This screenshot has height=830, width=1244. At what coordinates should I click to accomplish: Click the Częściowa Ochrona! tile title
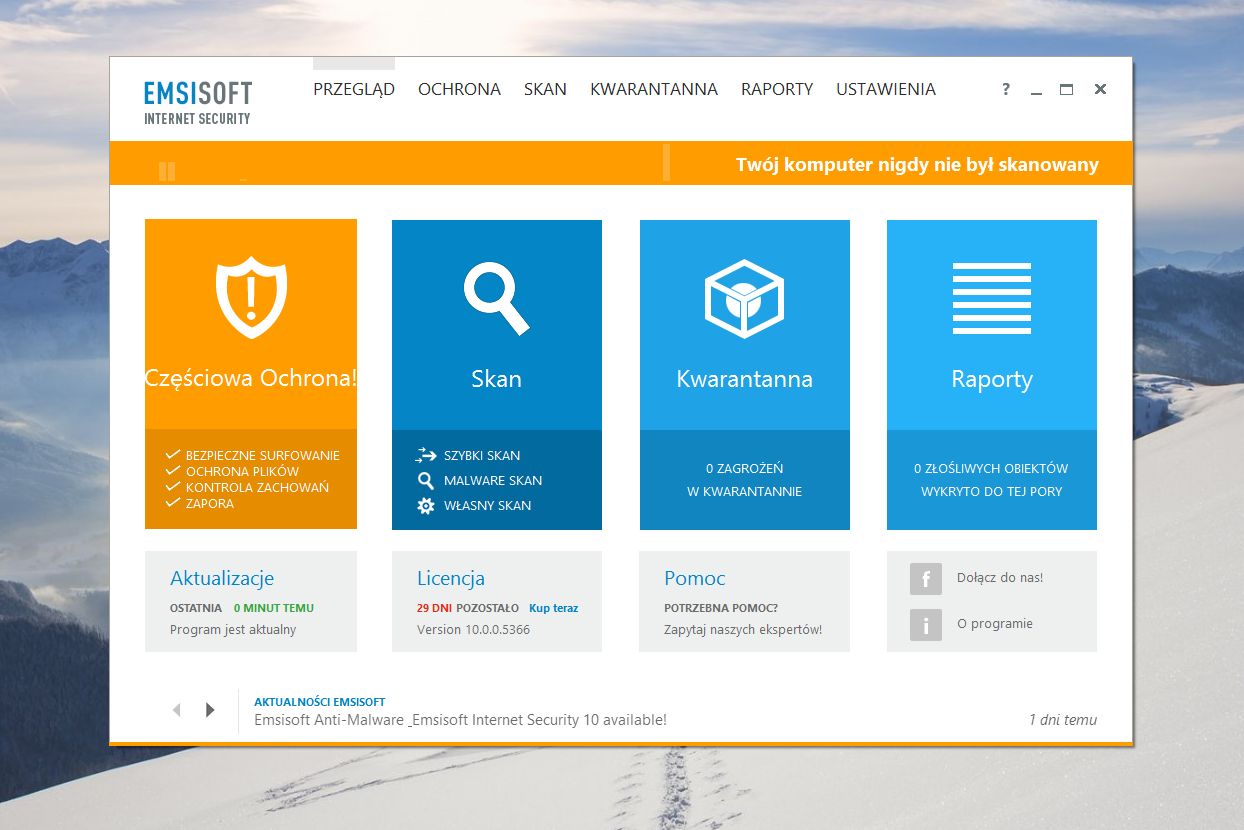[251, 379]
